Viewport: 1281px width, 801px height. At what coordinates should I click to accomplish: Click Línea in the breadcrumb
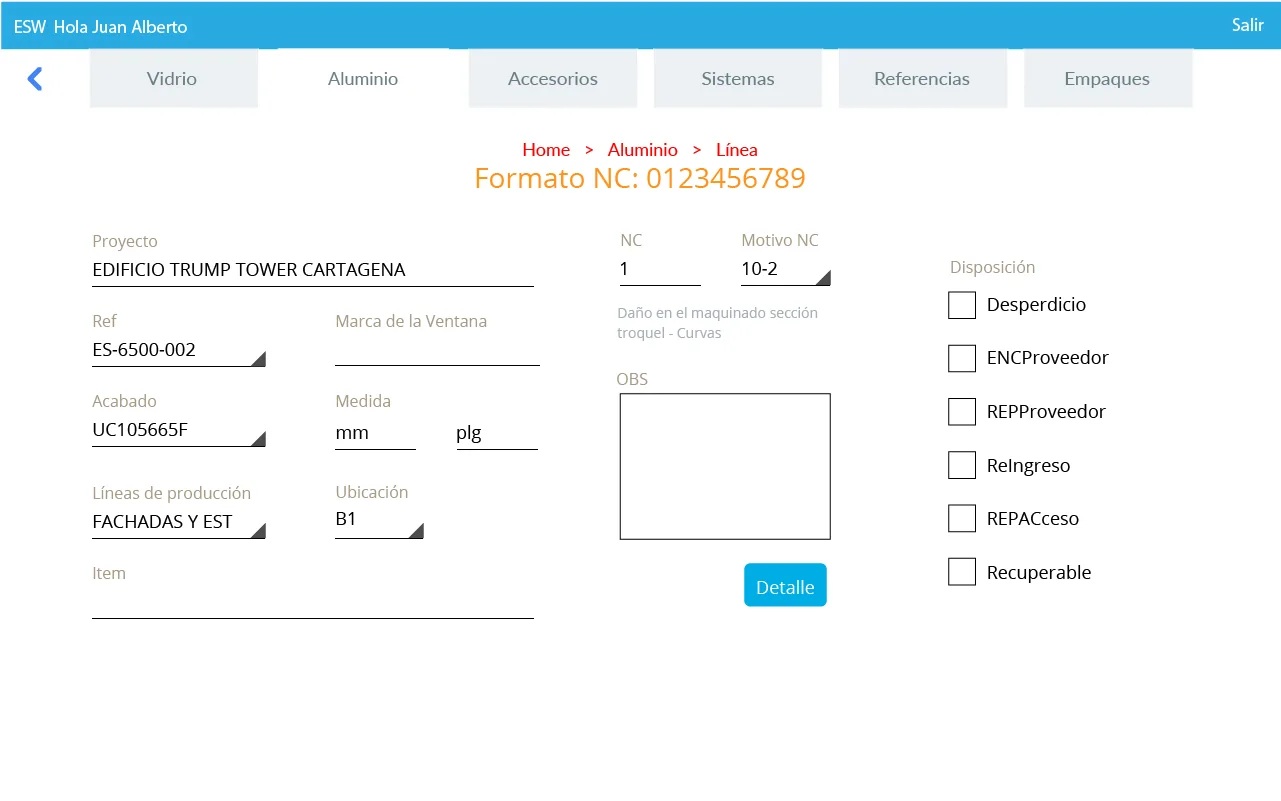coord(737,150)
